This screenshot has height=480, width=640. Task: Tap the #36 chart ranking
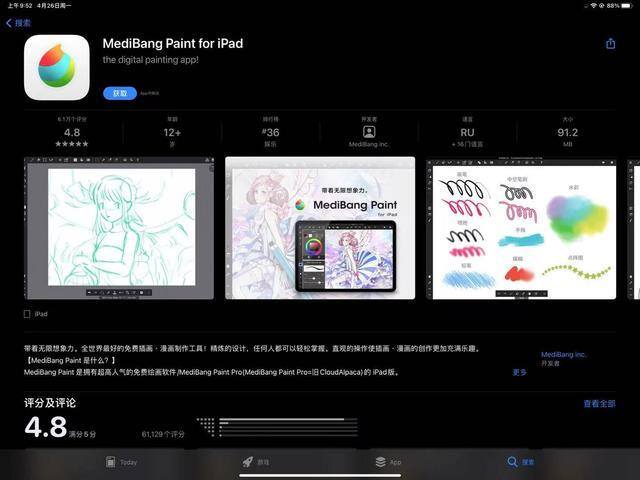click(270, 132)
